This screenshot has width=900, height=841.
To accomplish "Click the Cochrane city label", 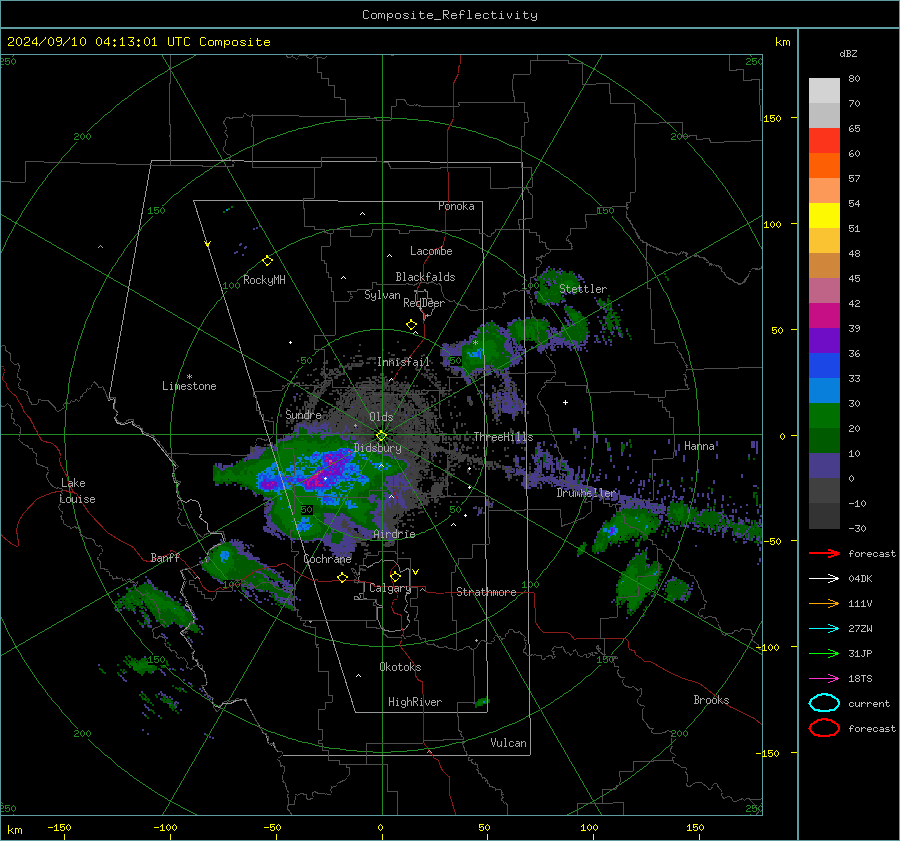I will point(327,559).
